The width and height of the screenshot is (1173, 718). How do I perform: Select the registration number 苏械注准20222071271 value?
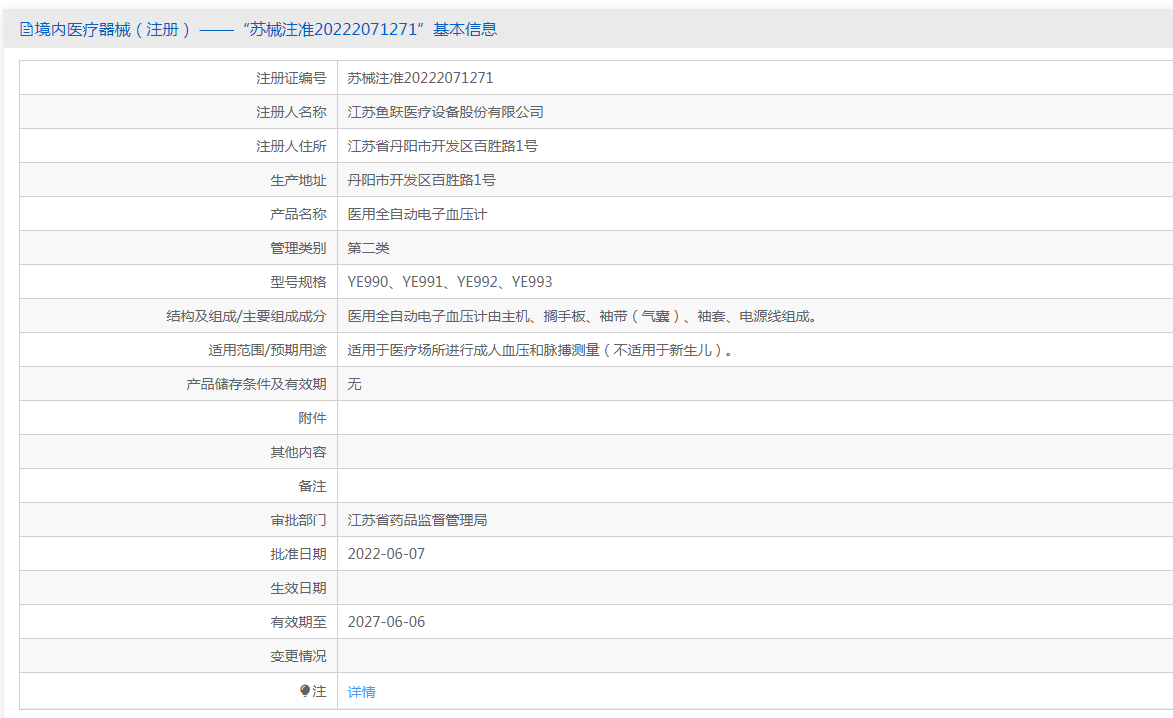tap(420, 78)
